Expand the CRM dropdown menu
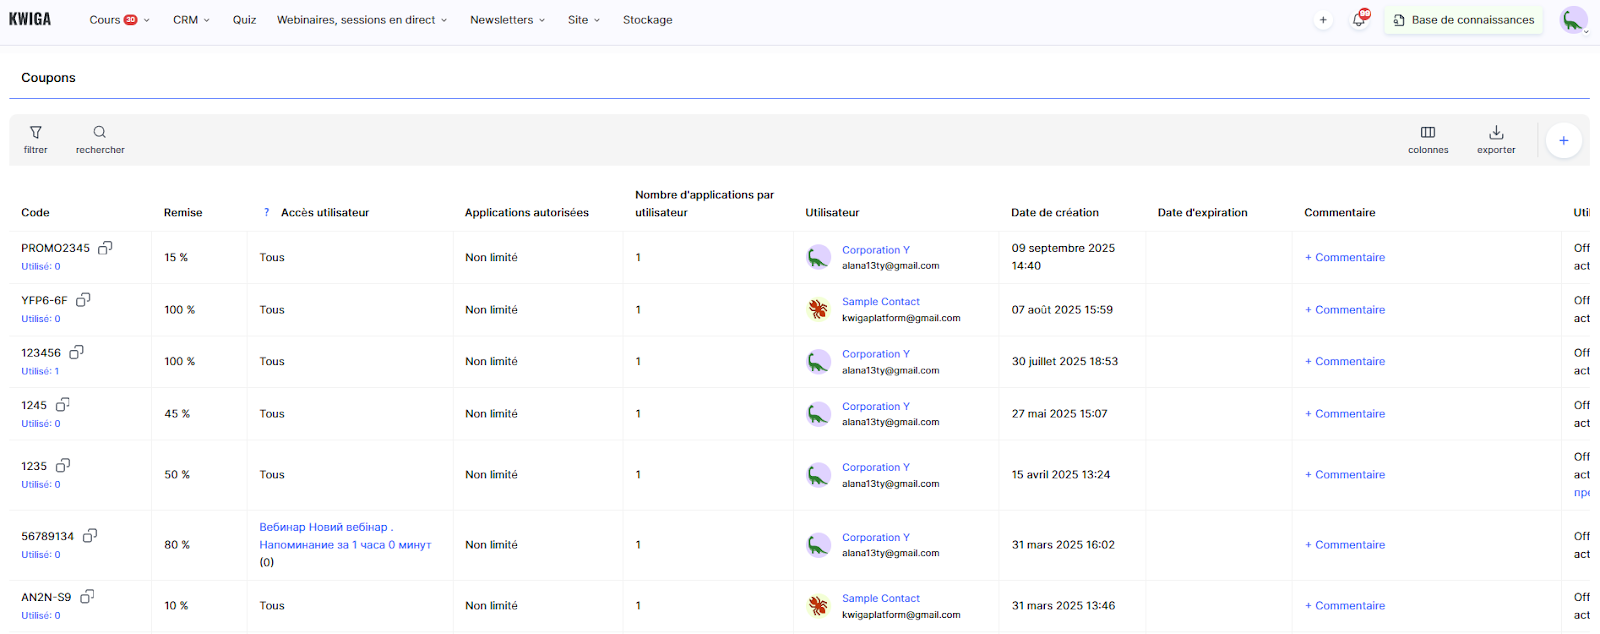This screenshot has width=1600, height=634. pyautogui.click(x=191, y=20)
